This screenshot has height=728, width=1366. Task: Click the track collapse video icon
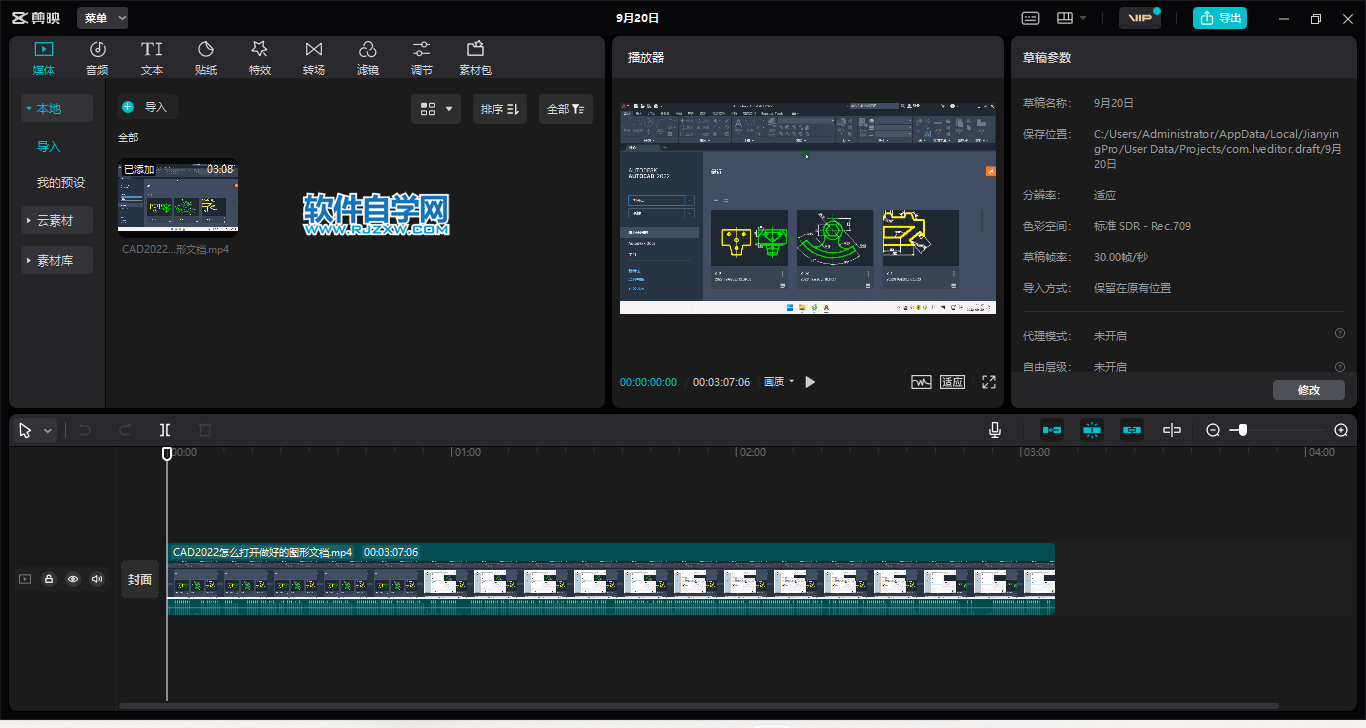(x=25, y=579)
